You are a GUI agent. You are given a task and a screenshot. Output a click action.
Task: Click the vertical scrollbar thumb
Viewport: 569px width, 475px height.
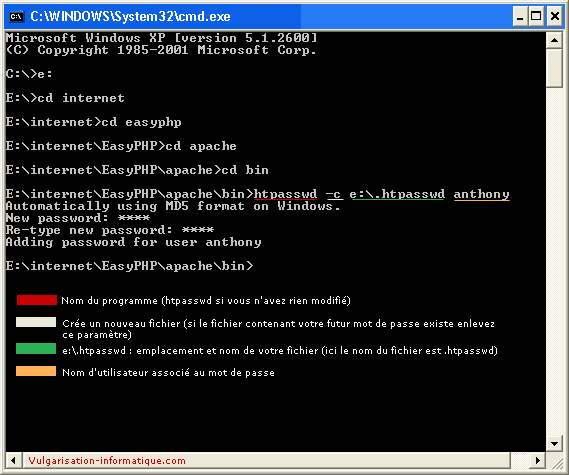(x=554, y=68)
